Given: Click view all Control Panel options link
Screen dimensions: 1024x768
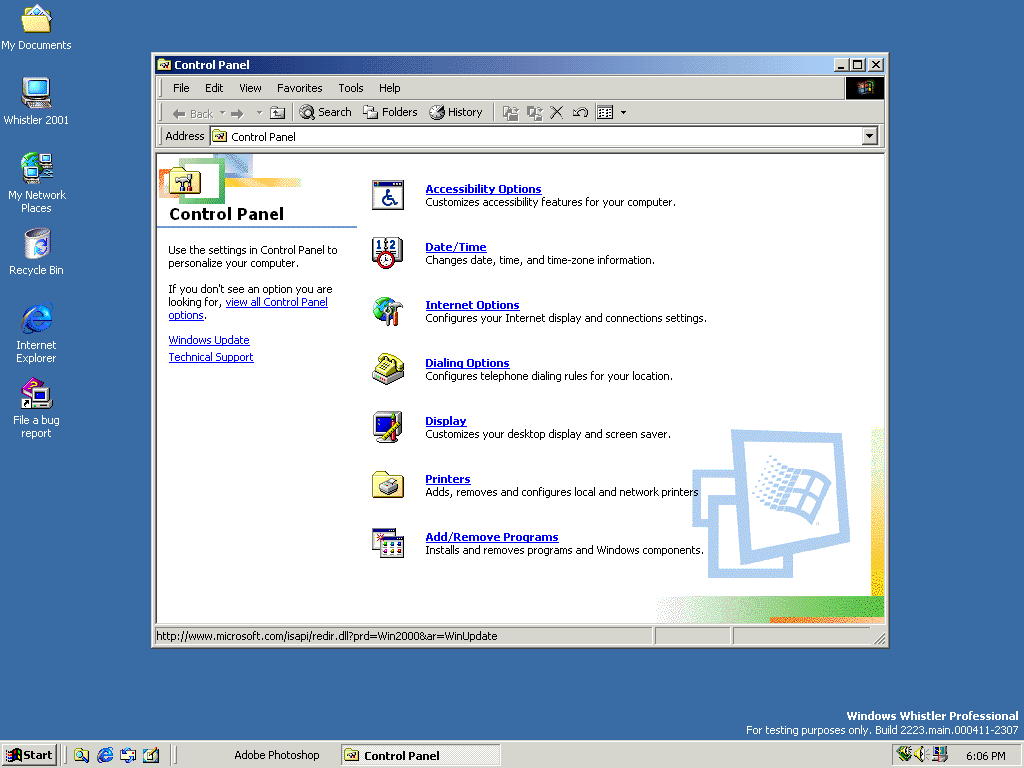Looking at the screenshot, I should [277, 302].
